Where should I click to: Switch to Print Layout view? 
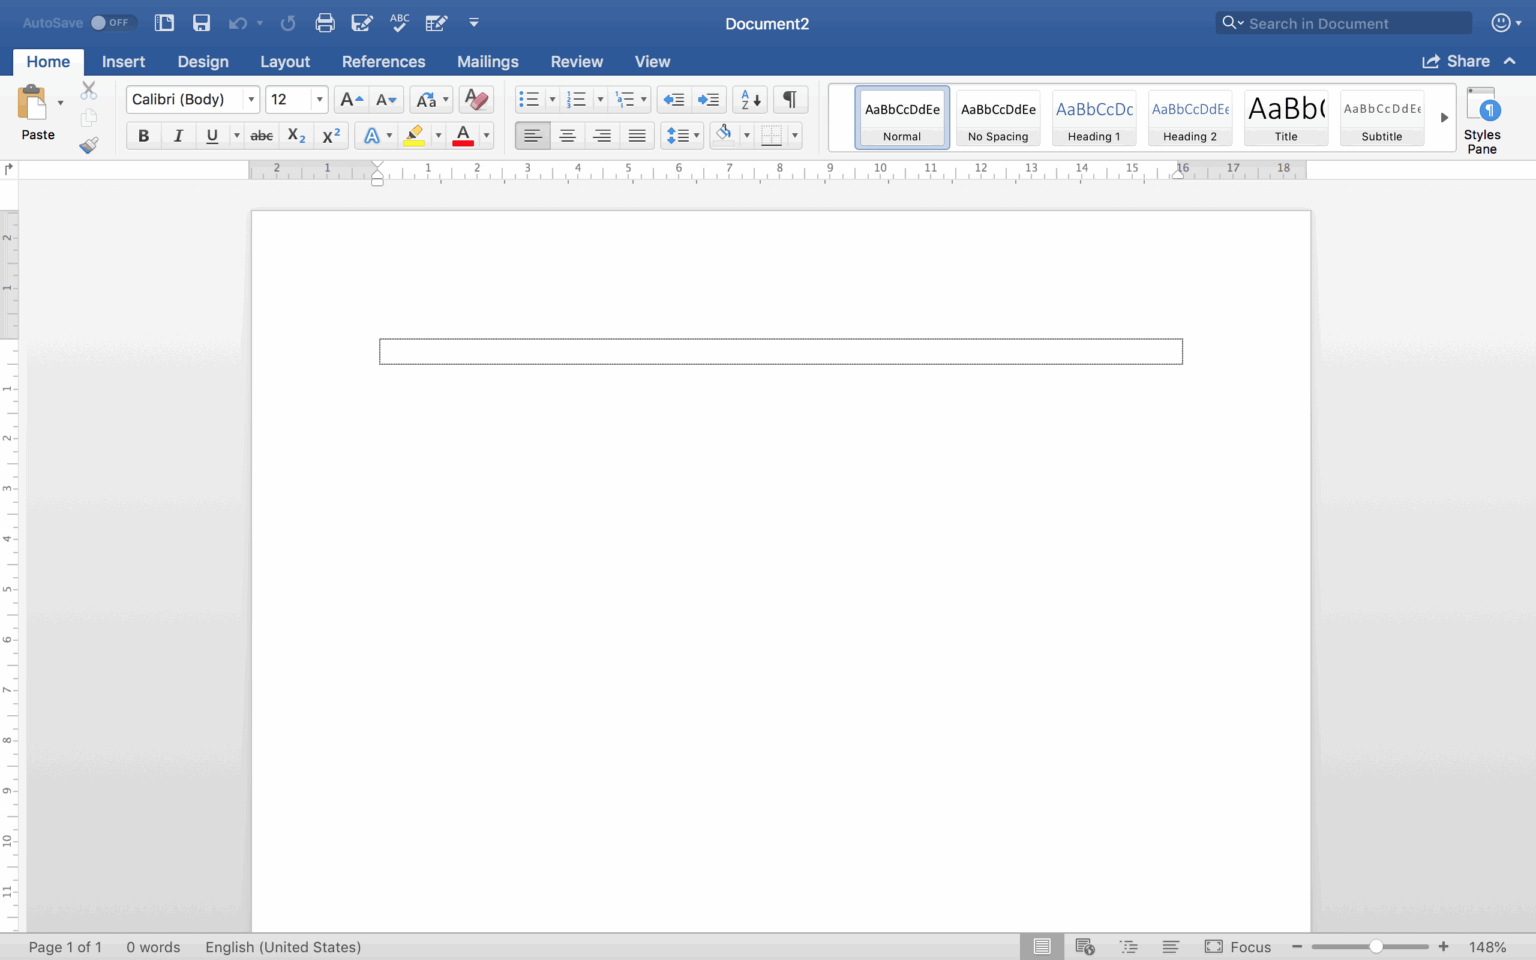pos(1041,946)
